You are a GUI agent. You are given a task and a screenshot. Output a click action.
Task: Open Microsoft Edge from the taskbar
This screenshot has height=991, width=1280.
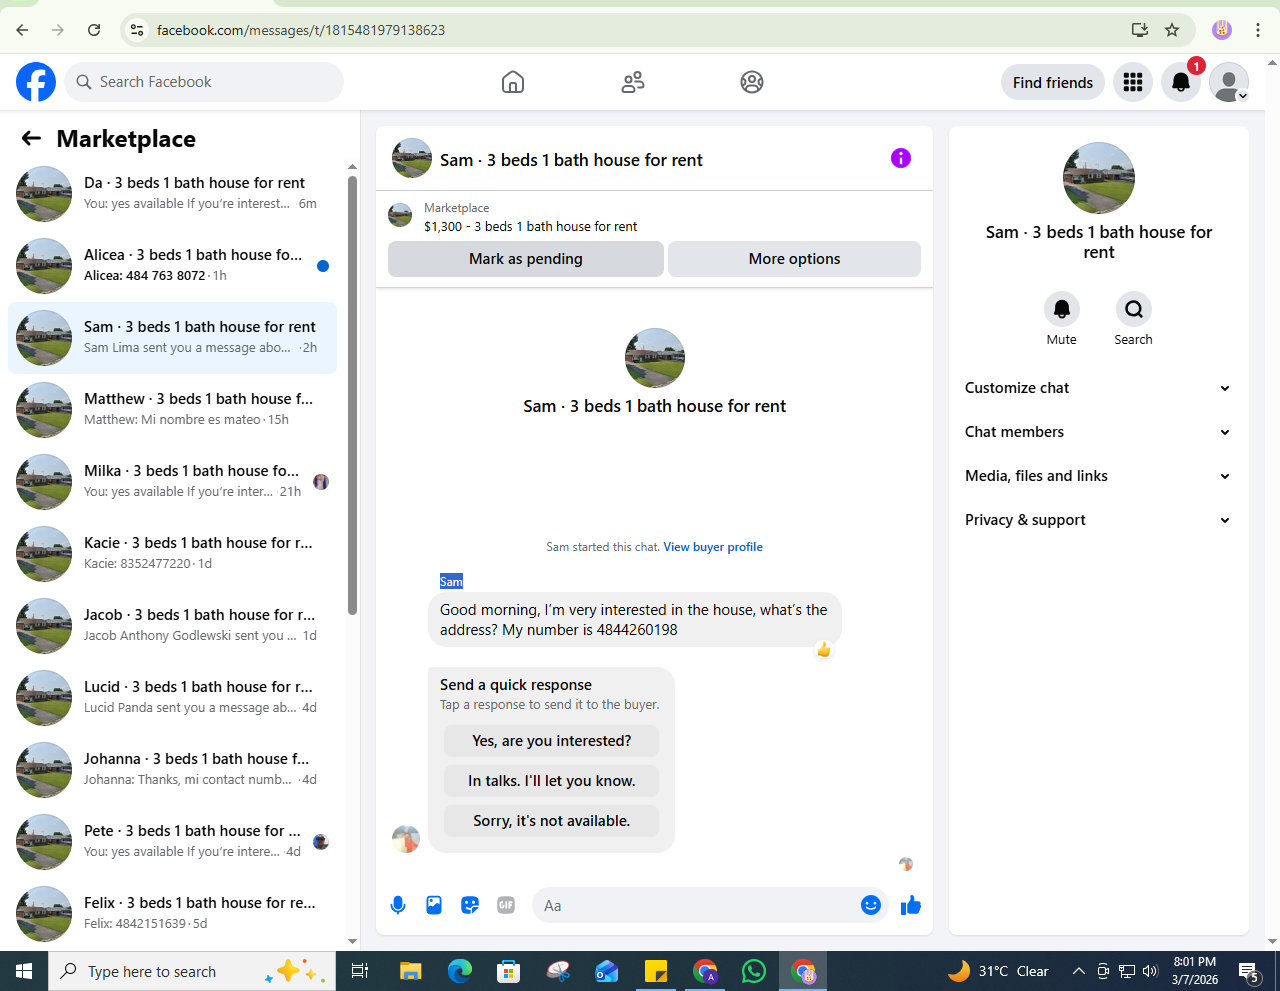(x=459, y=971)
